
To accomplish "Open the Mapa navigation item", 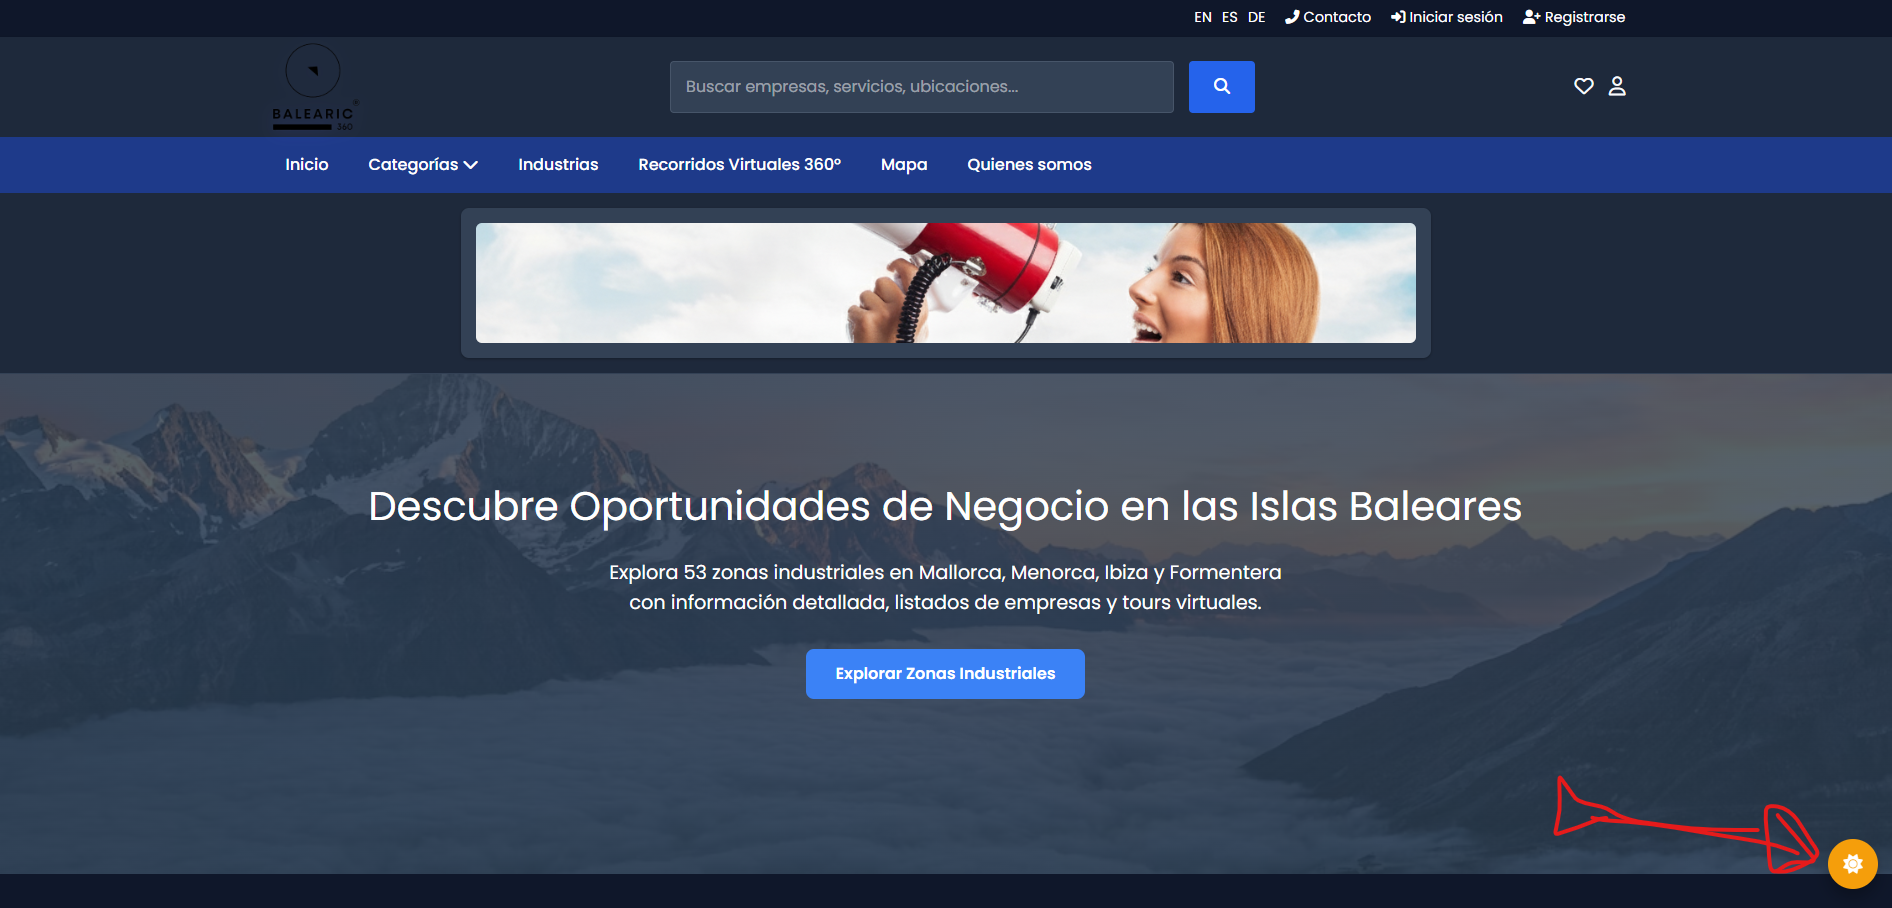I will (x=903, y=164).
